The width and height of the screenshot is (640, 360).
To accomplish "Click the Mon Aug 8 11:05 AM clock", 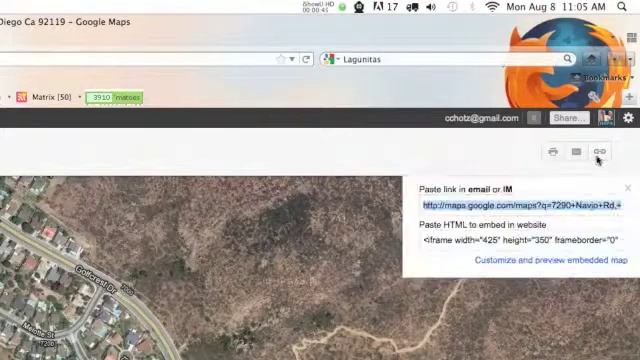I will pos(556,7).
